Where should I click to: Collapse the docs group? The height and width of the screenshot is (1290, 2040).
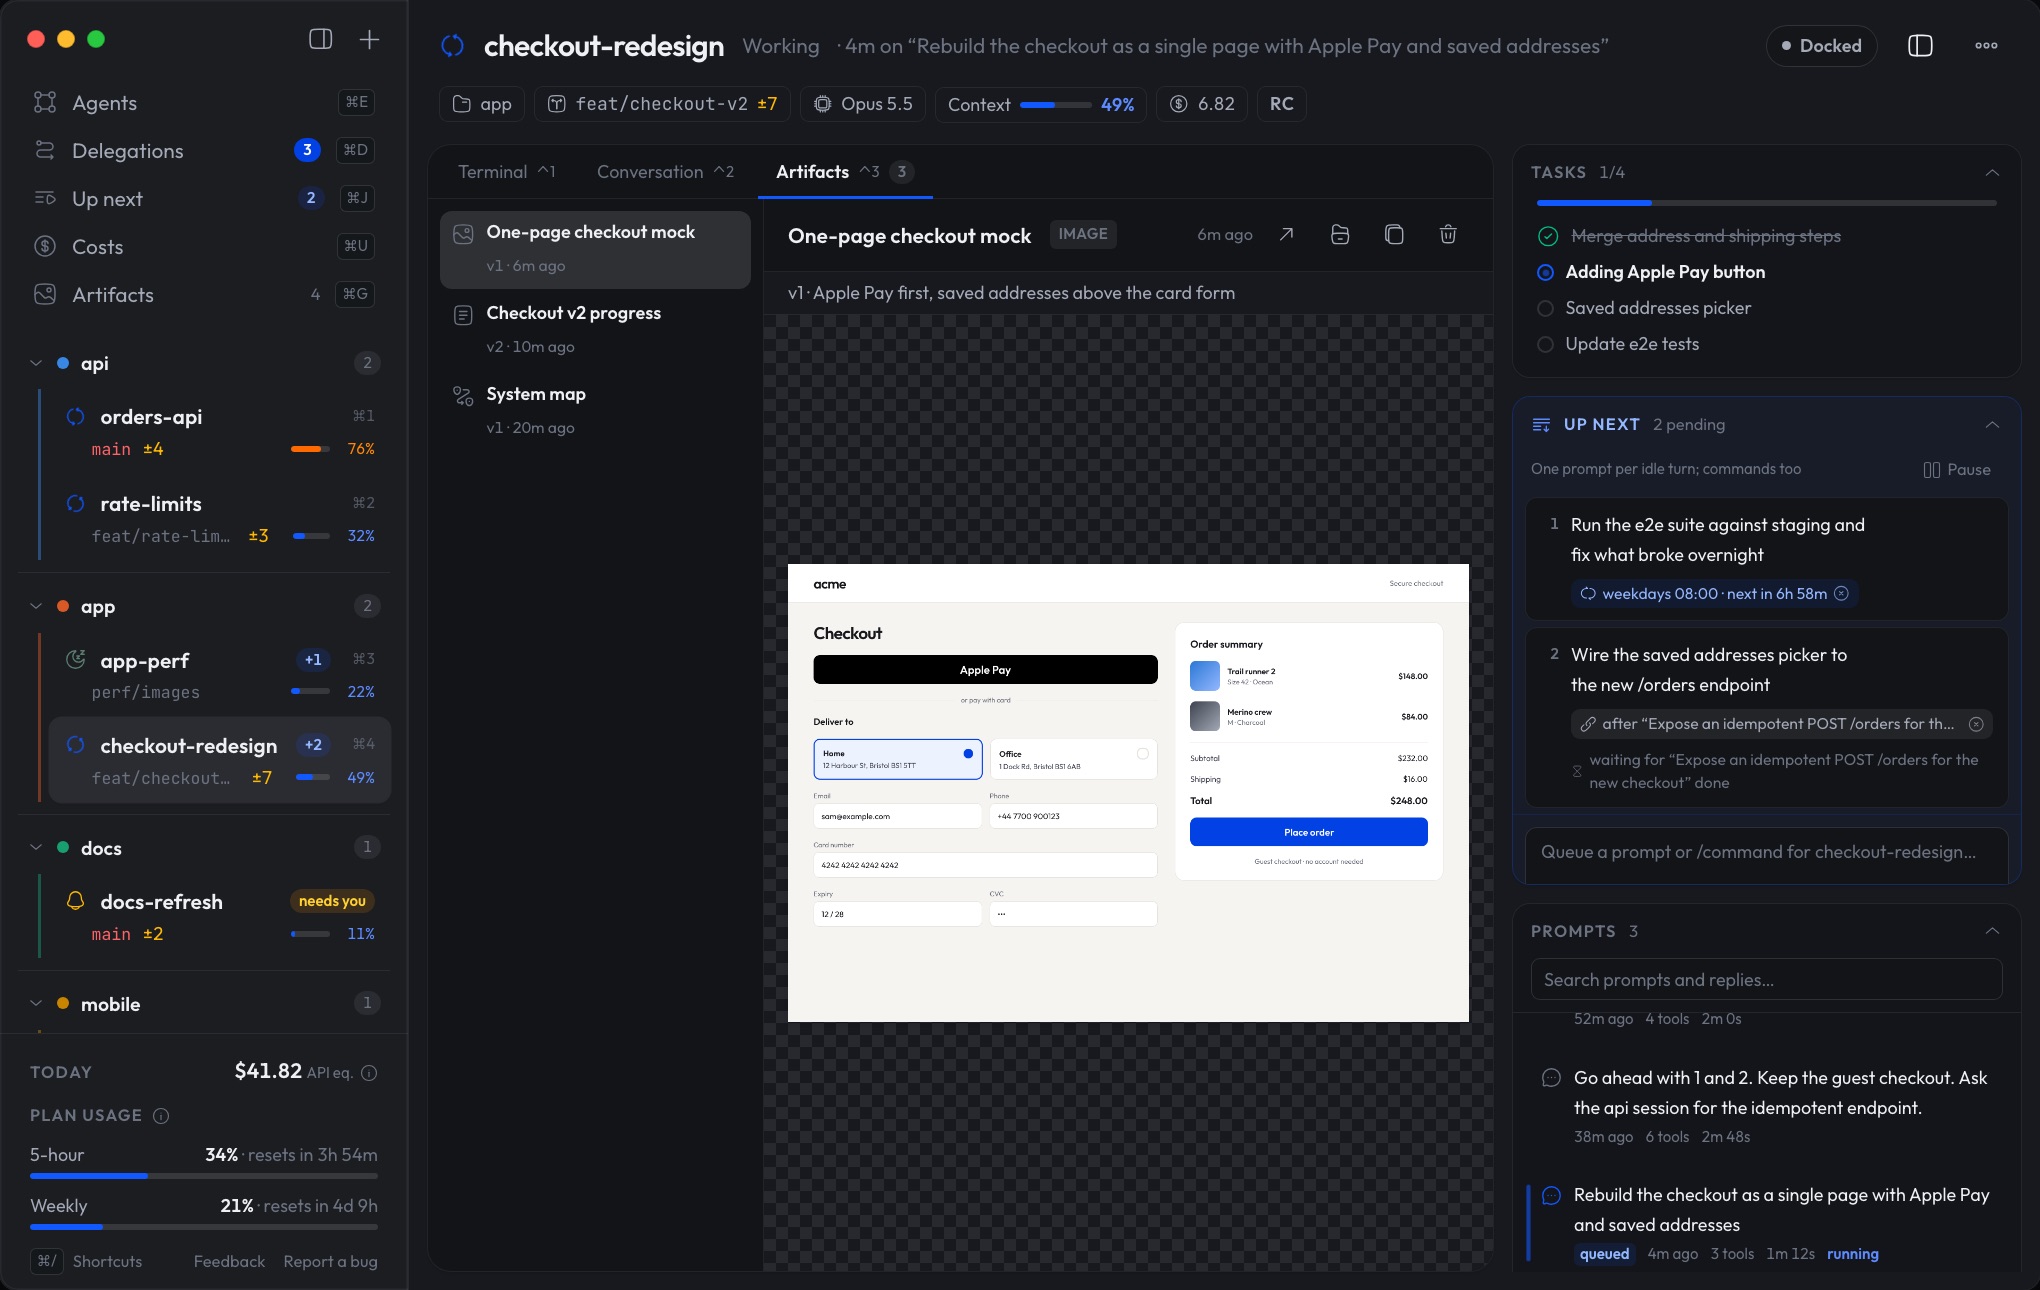36,847
